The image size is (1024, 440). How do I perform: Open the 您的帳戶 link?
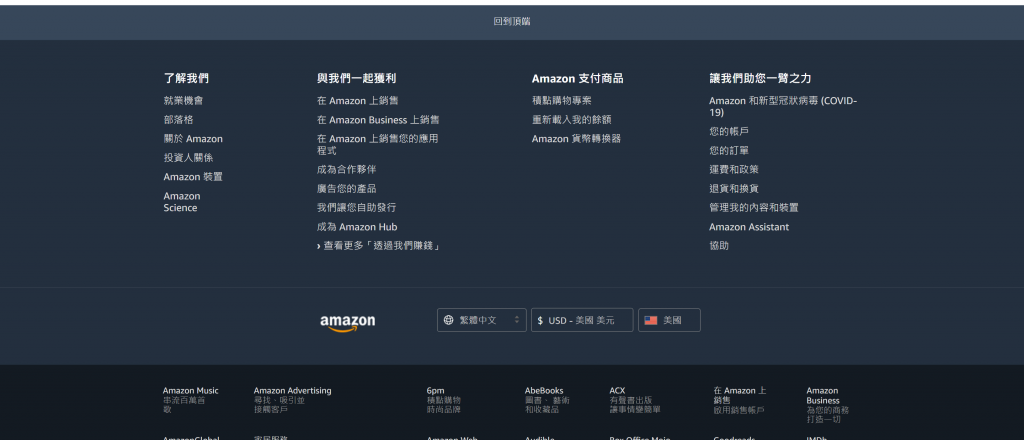coord(729,131)
